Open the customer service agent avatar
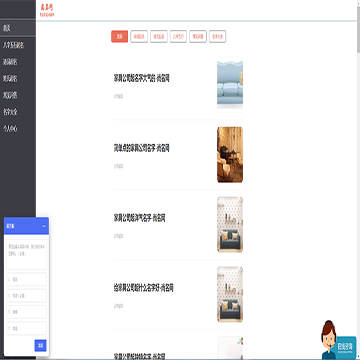This screenshot has height=360, width=360. 329,339
